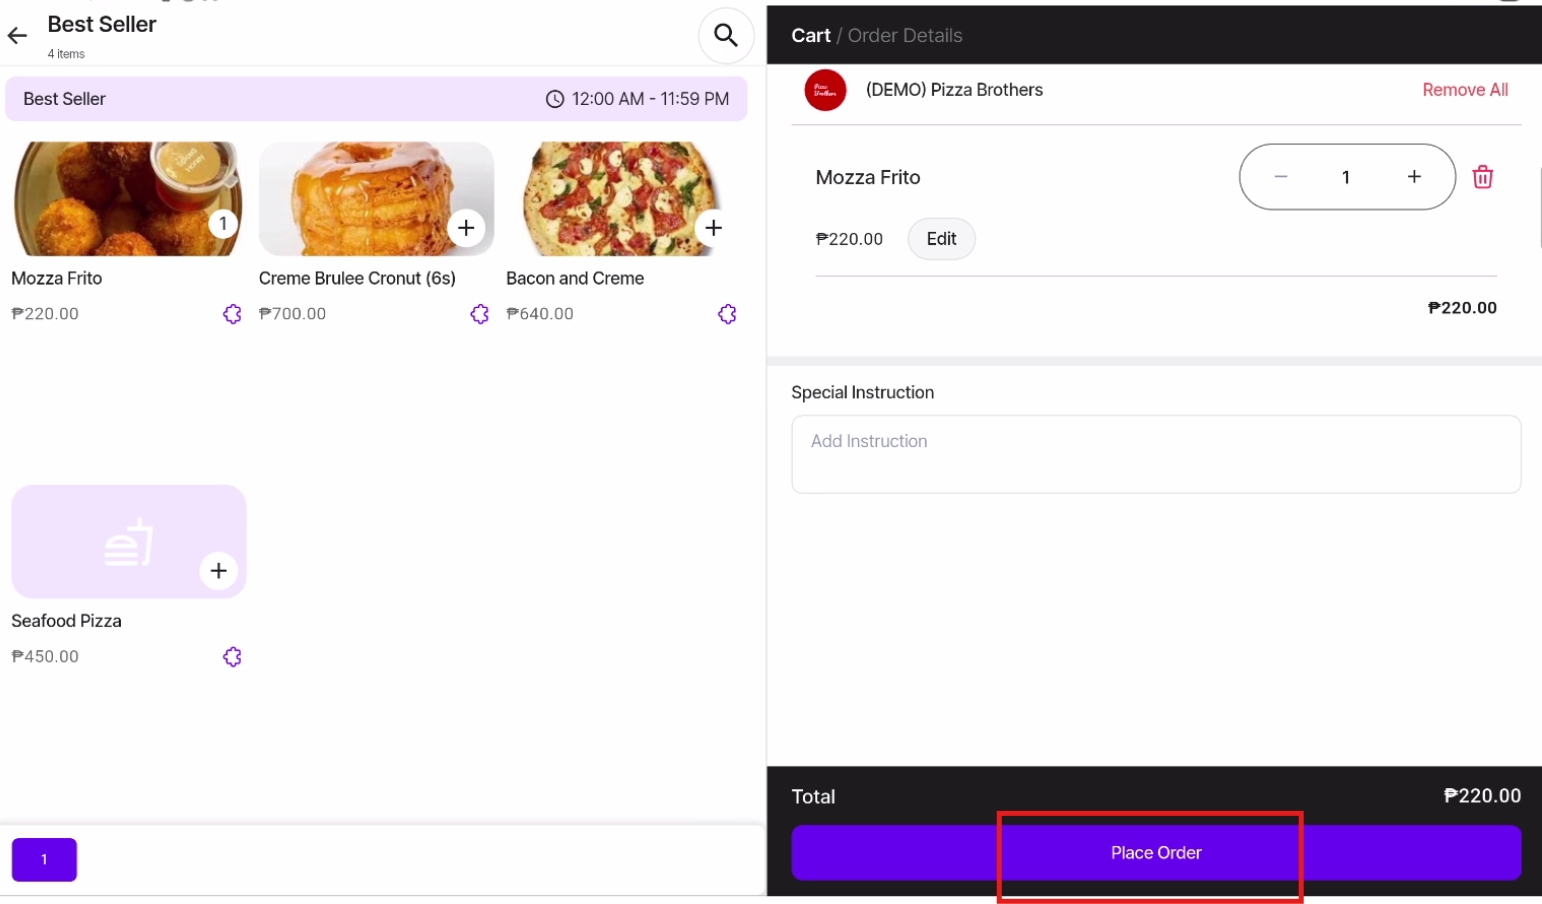Click purple badge icon under Seafood Pizza
Screen dimensions: 1542x904
232,657
